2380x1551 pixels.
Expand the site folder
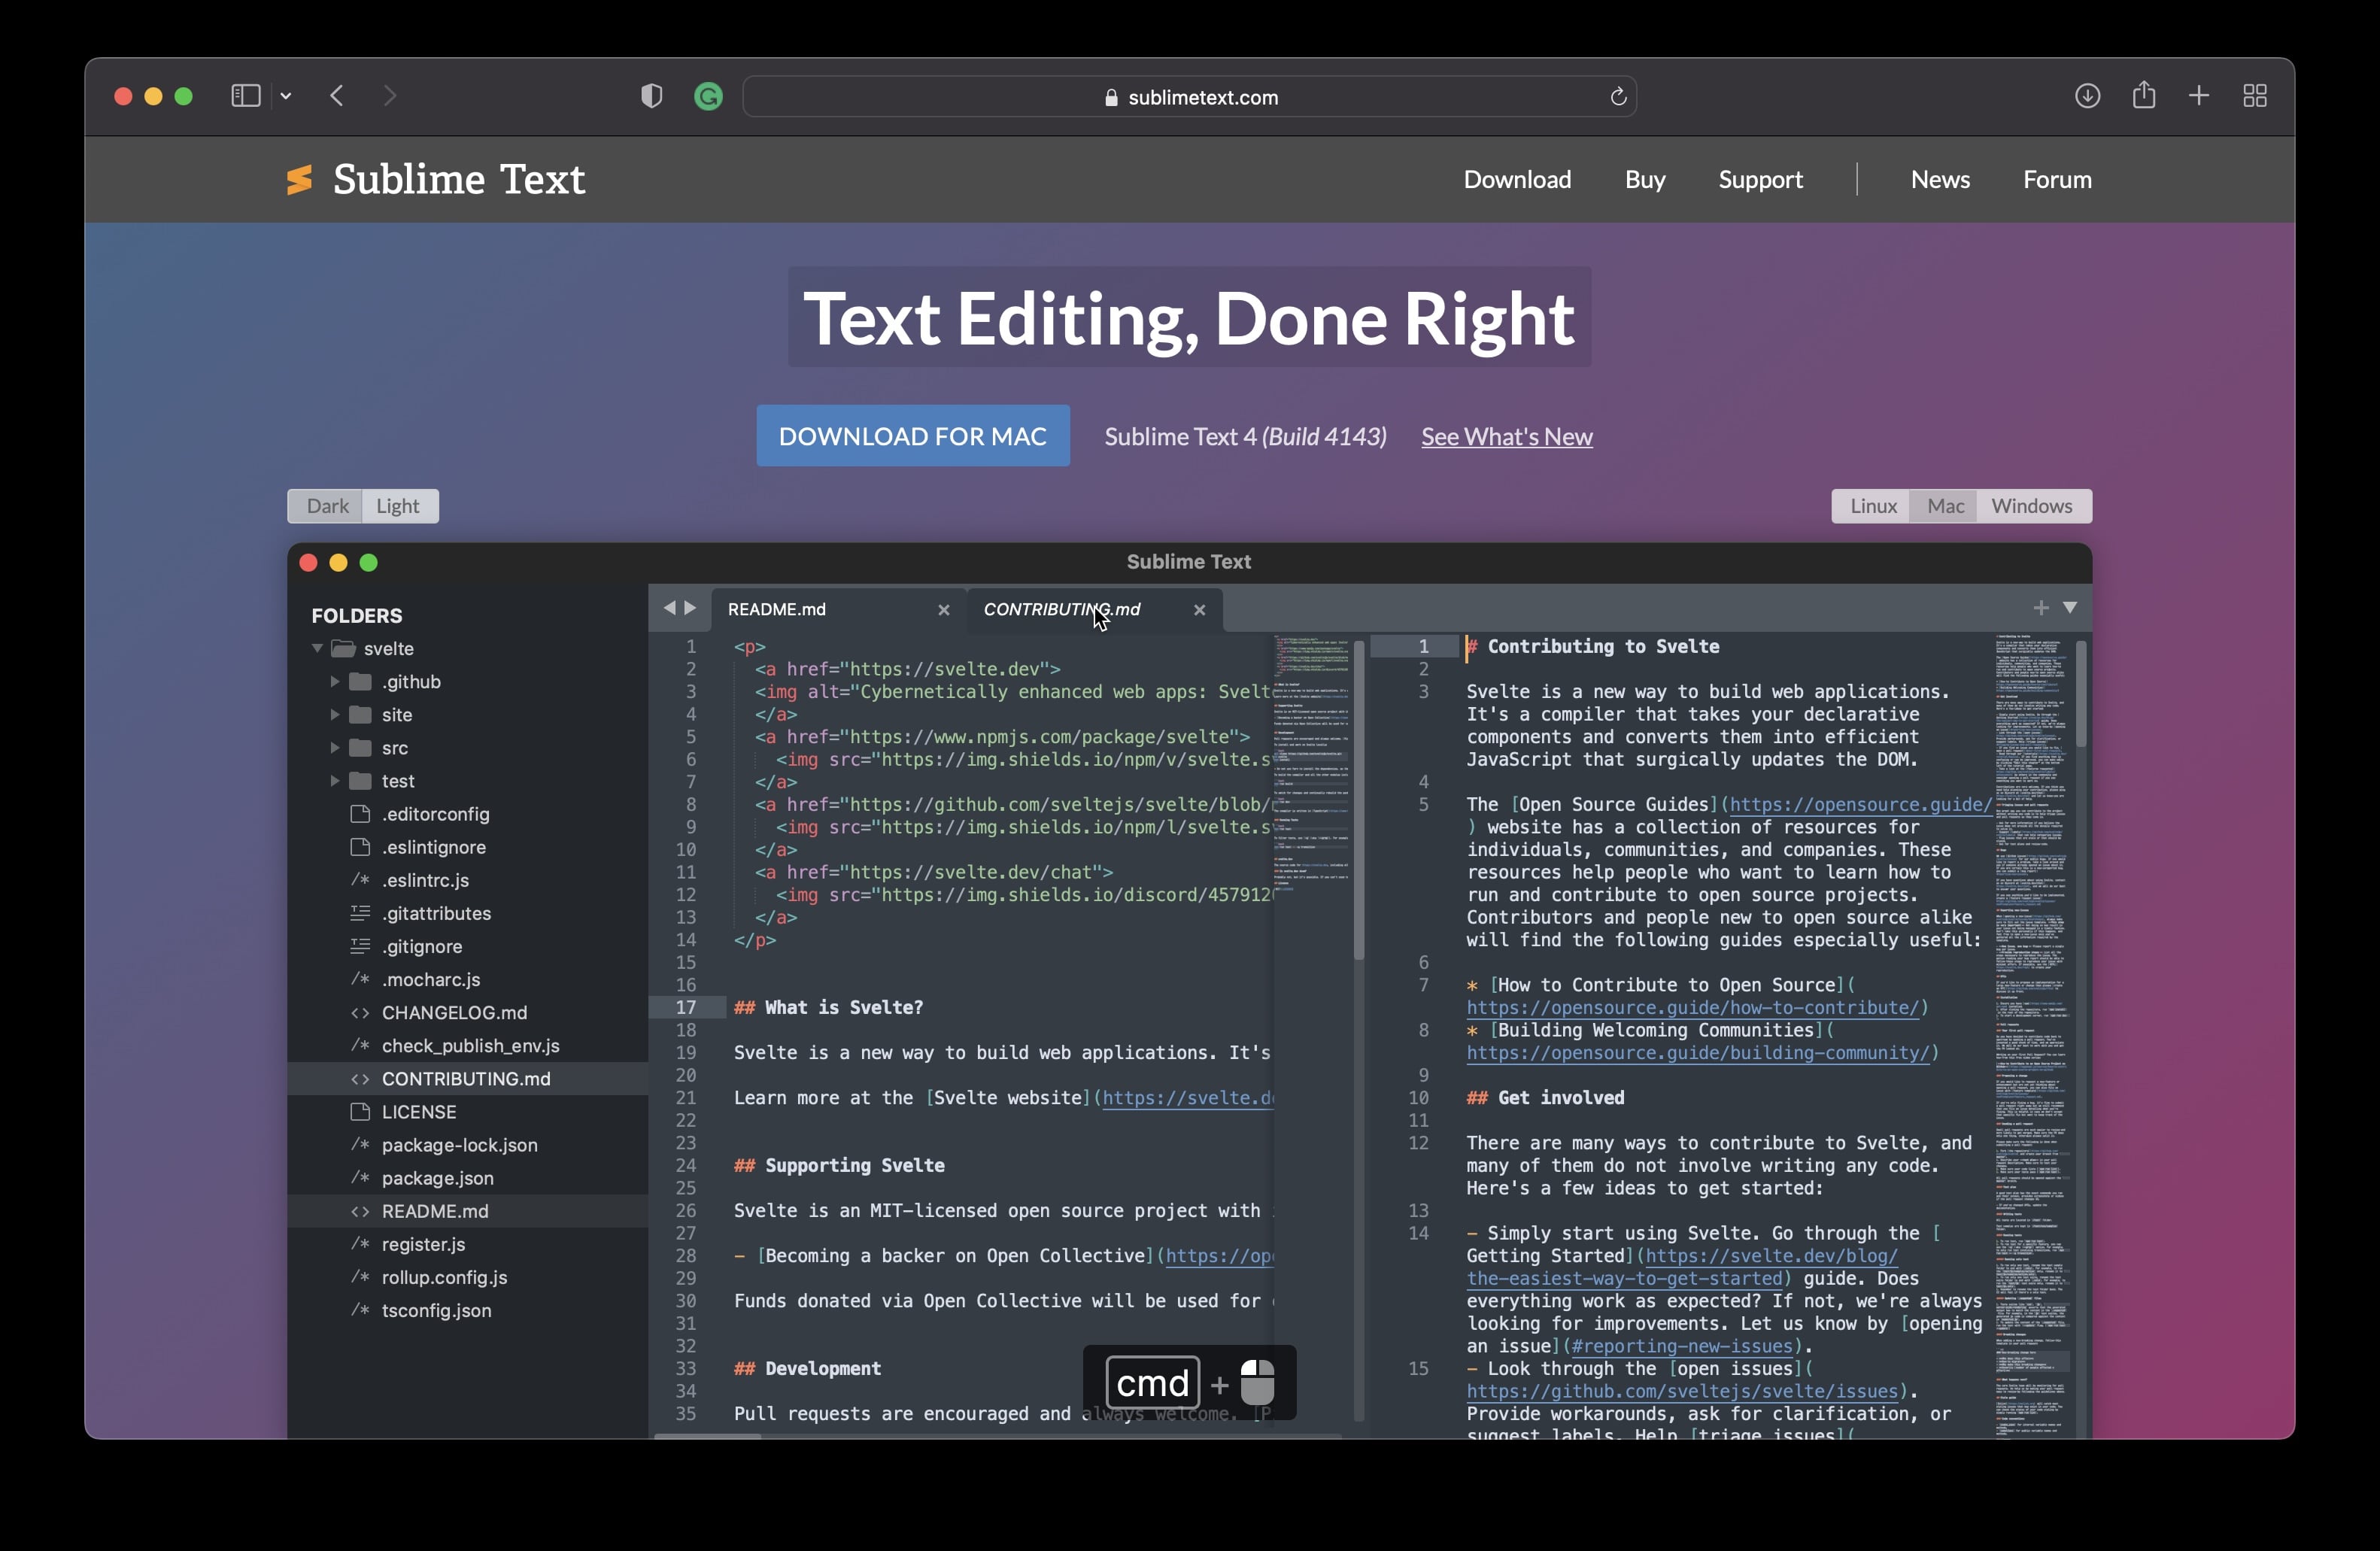(335, 715)
